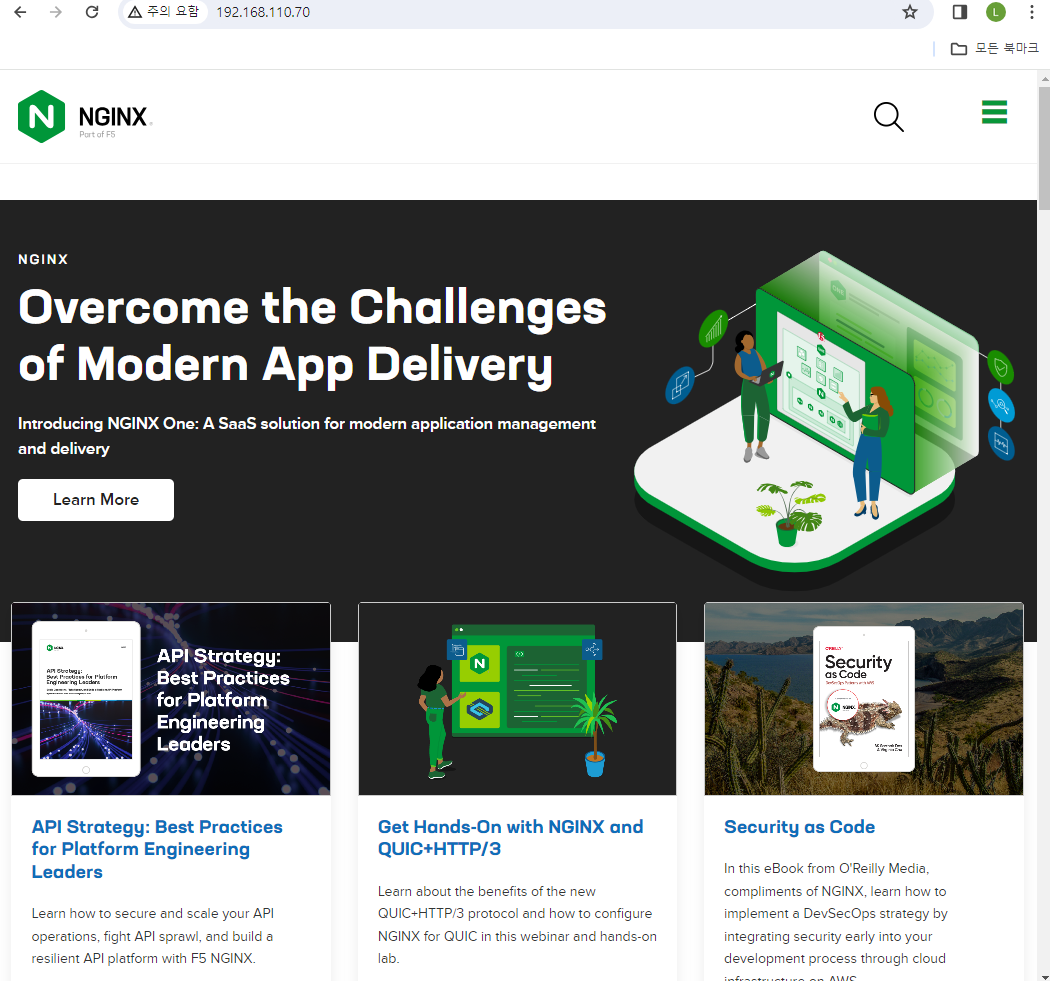1050x981 pixels.
Task: Open the green profile avatar menu
Action: (996, 12)
